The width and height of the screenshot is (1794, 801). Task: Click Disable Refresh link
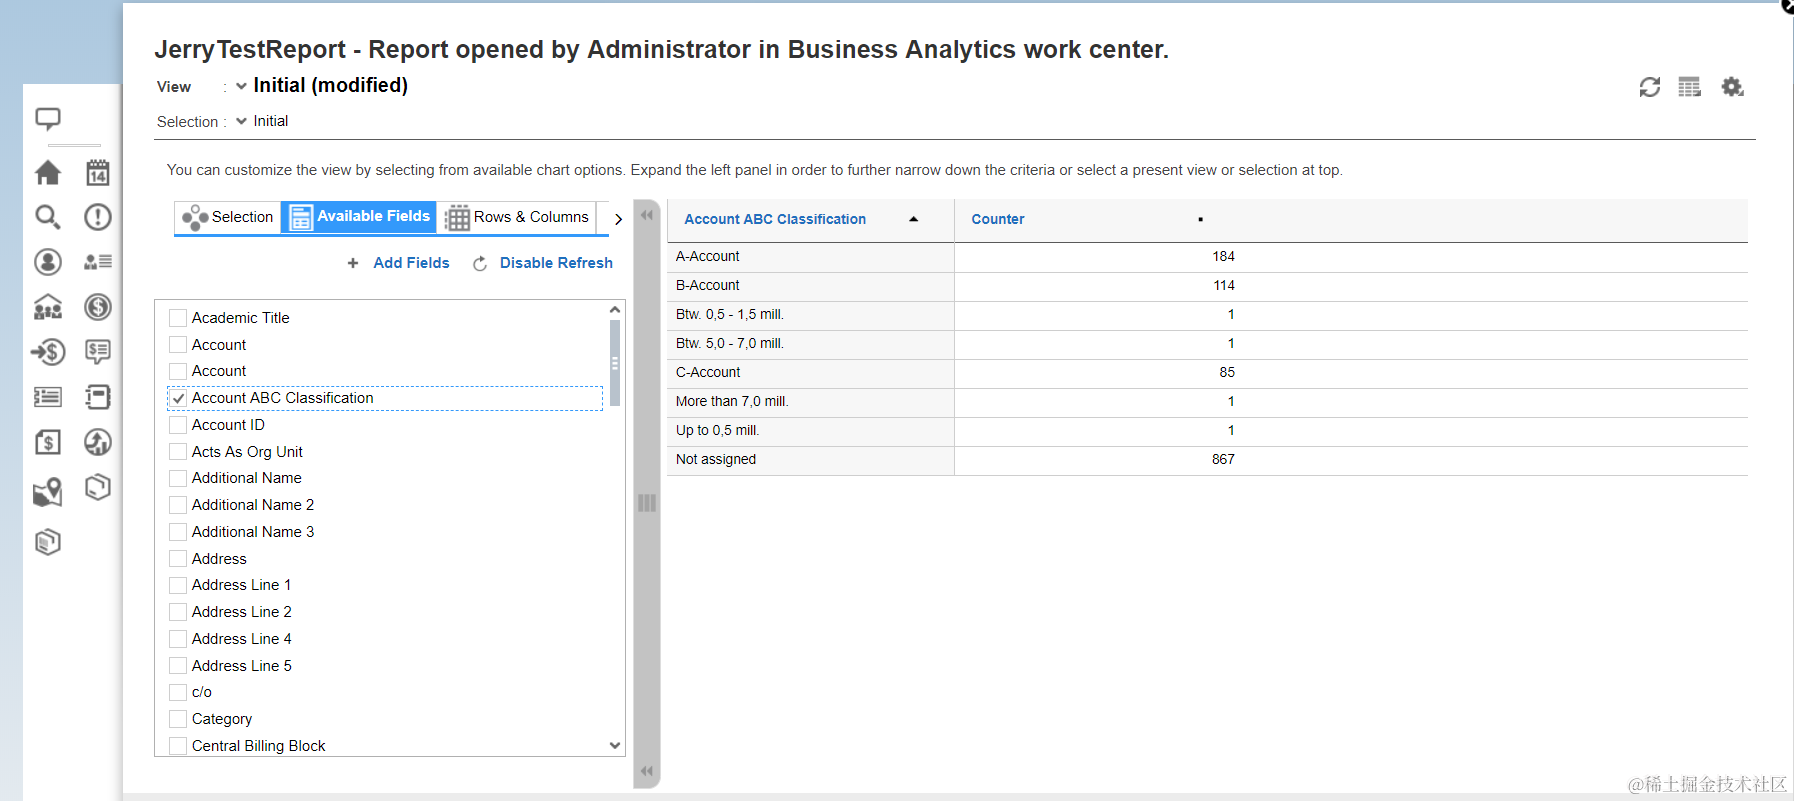[555, 263]
